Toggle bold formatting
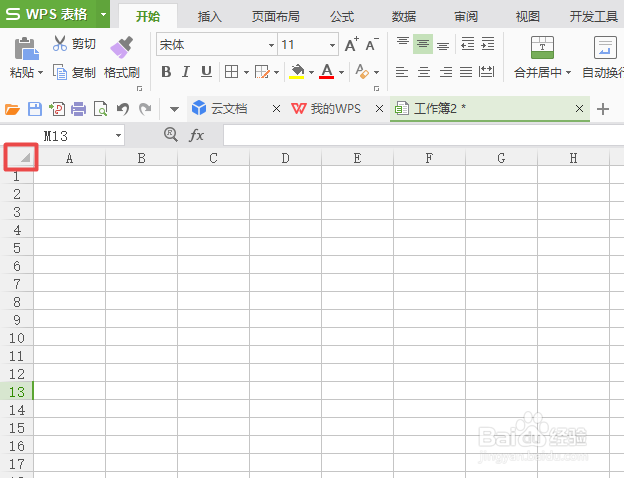Screen dimensions: 624x478 (166, 72)
